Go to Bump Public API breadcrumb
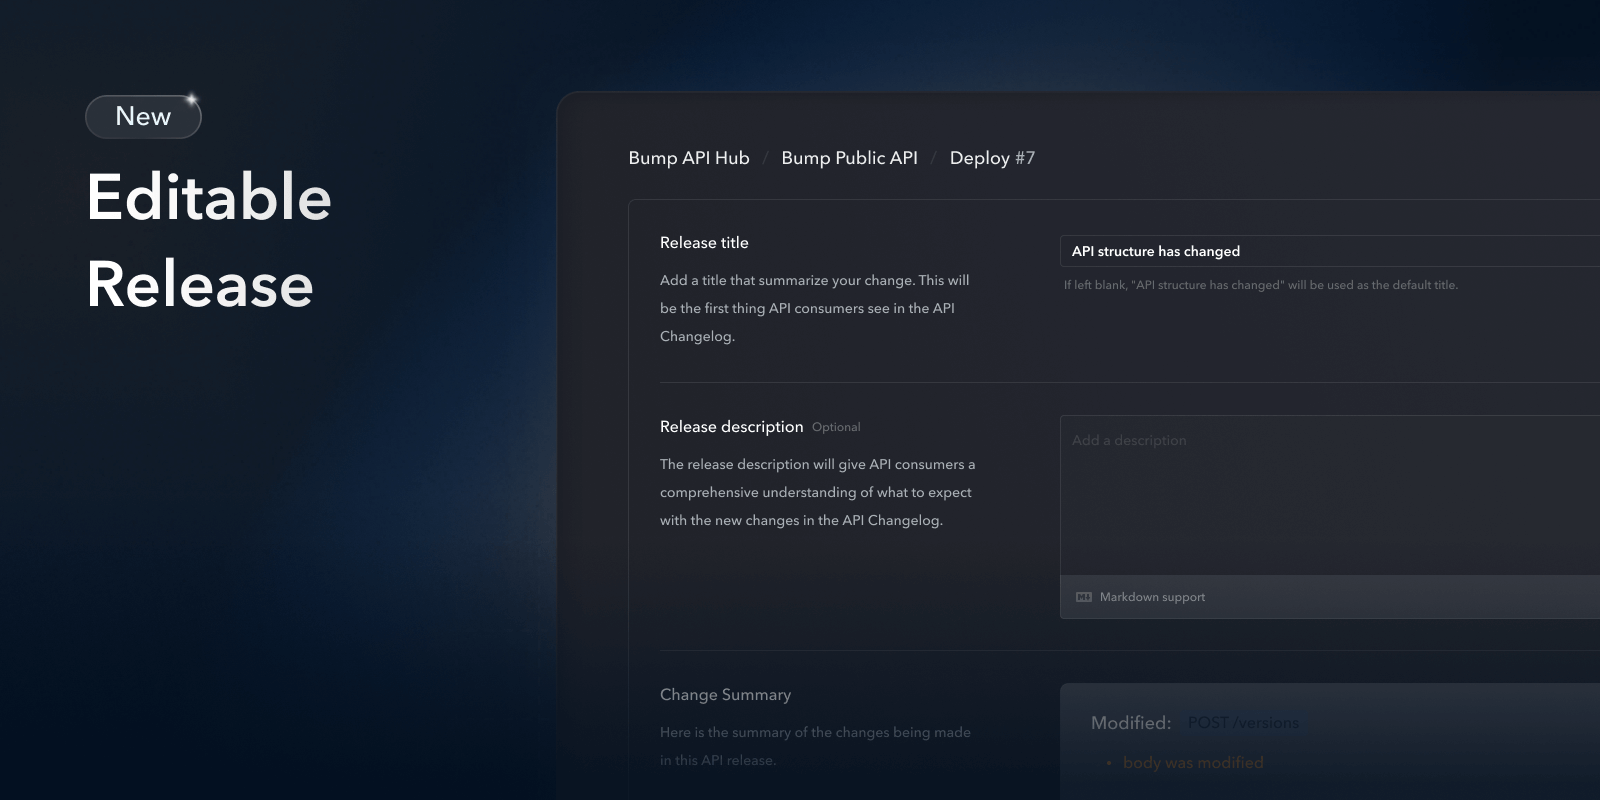Screen dimensions: 1600x800 (x=849, y=158)
